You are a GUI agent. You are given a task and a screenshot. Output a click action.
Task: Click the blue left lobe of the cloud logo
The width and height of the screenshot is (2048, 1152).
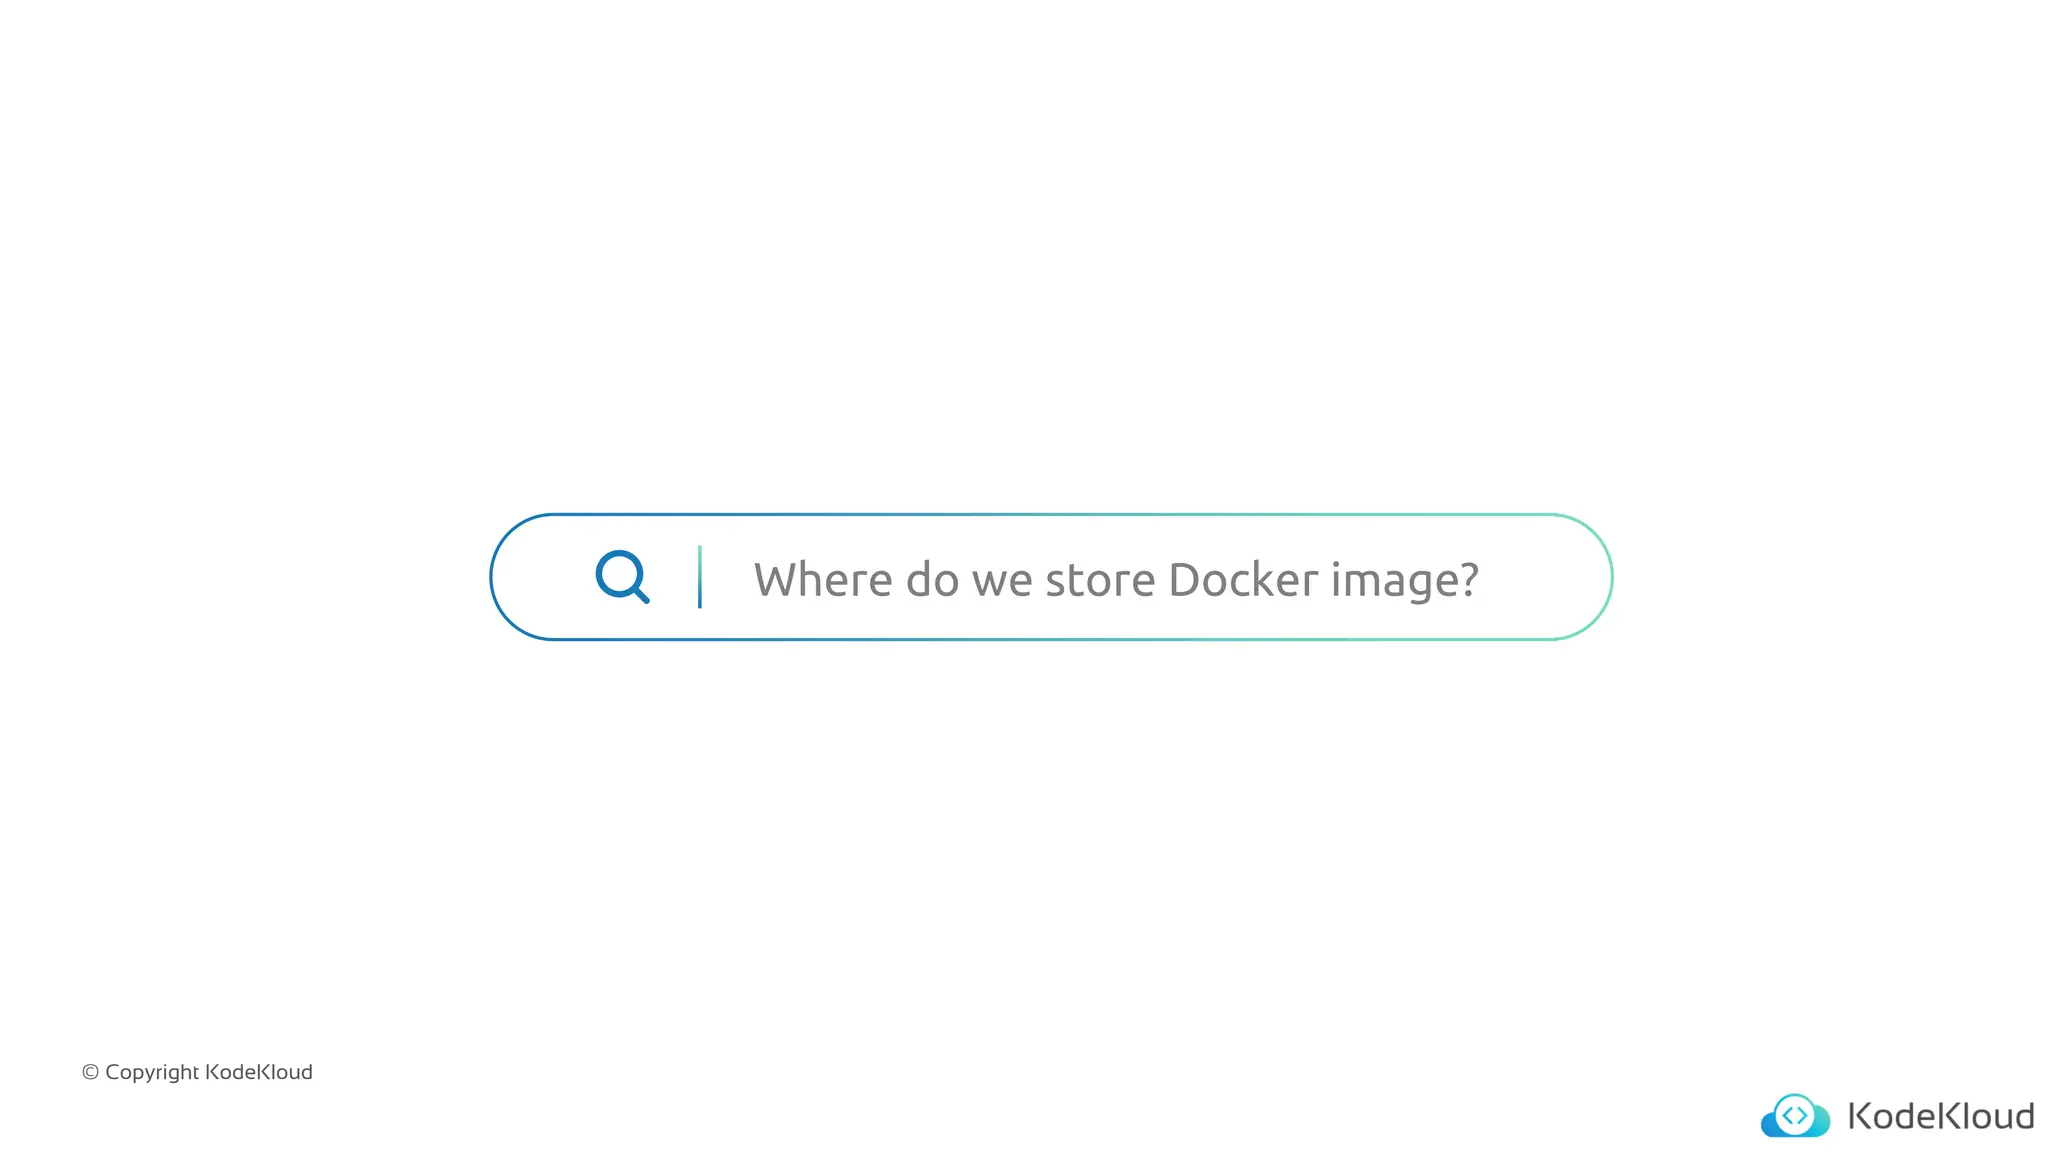(1770, 1123)
